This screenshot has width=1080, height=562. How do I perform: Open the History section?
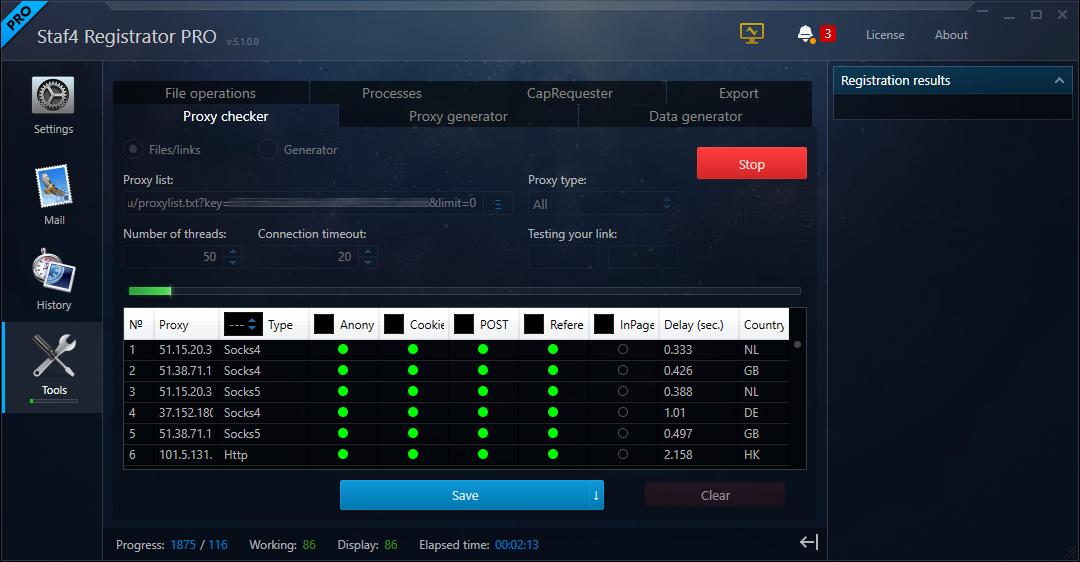tap(54, 280)
